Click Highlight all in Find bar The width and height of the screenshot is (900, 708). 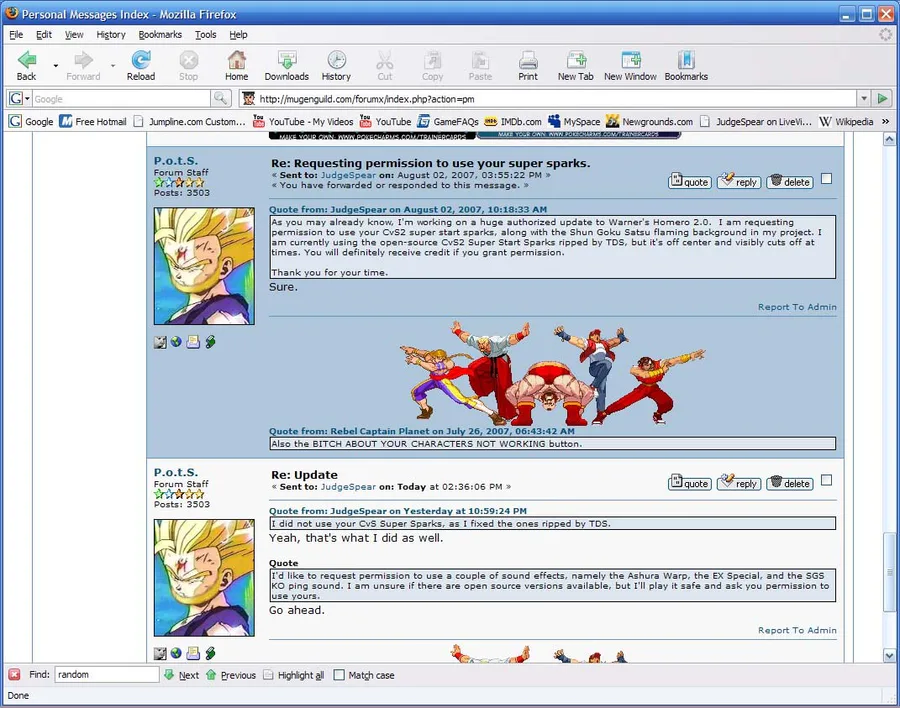[x=294, y=675]
